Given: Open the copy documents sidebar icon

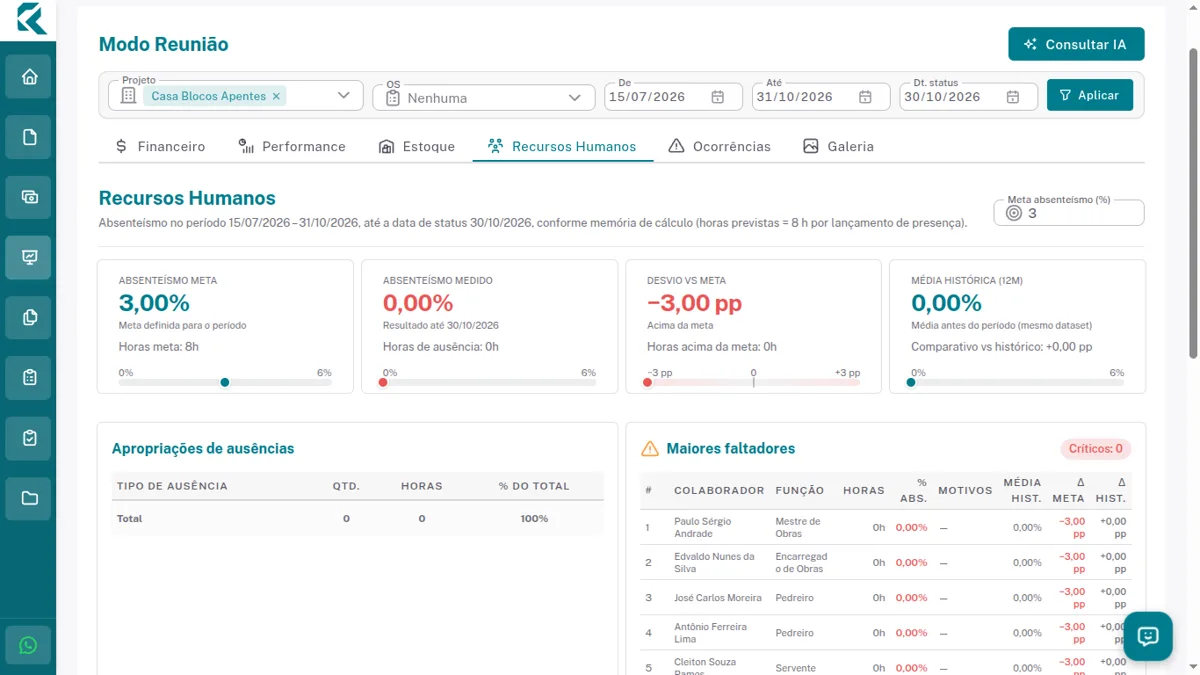Looking at the screenshot, I should [x=29, y=317].
